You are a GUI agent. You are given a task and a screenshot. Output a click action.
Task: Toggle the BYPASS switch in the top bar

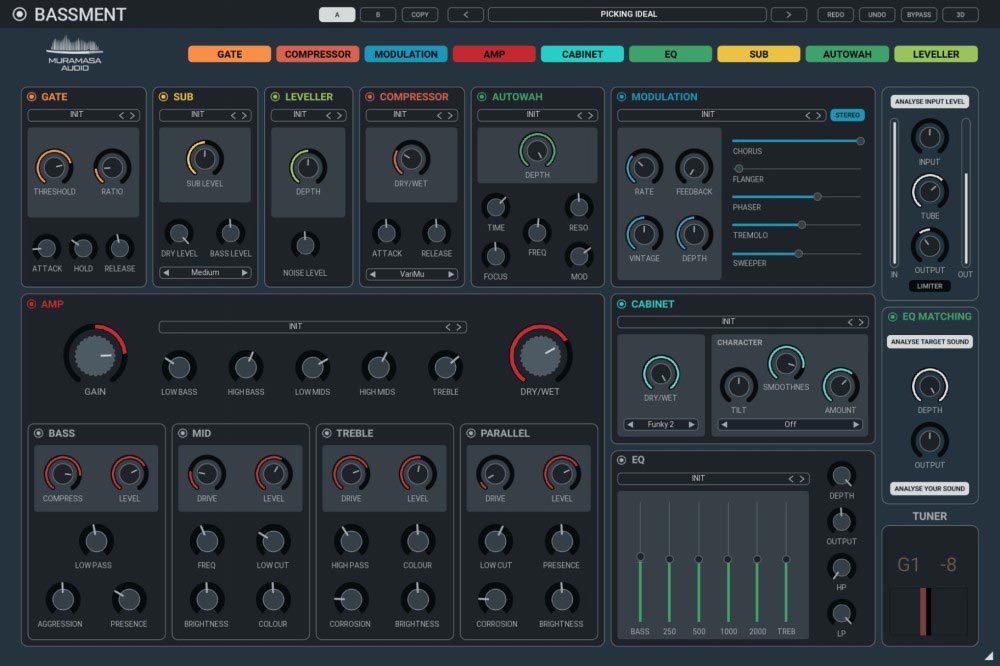[x=919, y=14]
